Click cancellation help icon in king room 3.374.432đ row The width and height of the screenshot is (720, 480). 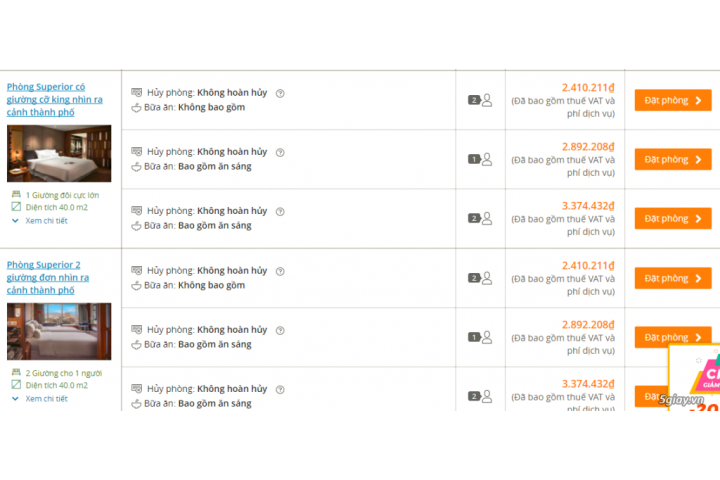[x=280, y=211]
